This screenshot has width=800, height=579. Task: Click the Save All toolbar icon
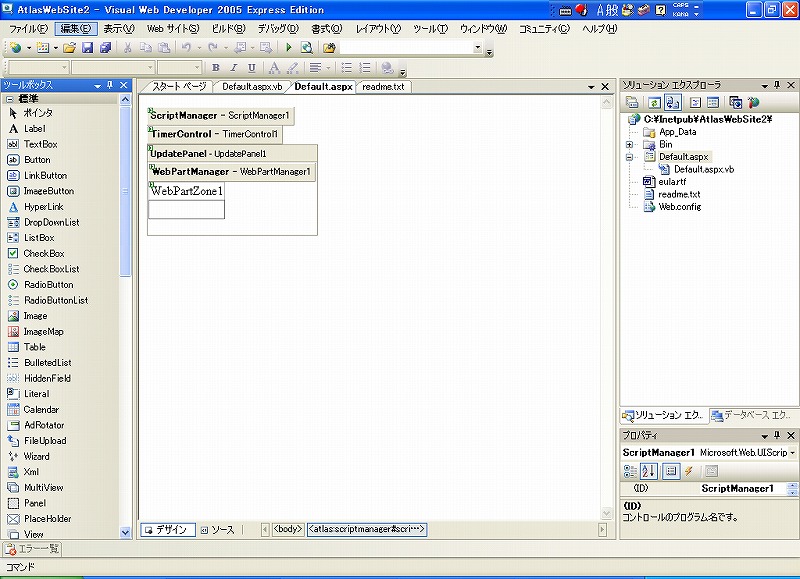tap(106, 48)
